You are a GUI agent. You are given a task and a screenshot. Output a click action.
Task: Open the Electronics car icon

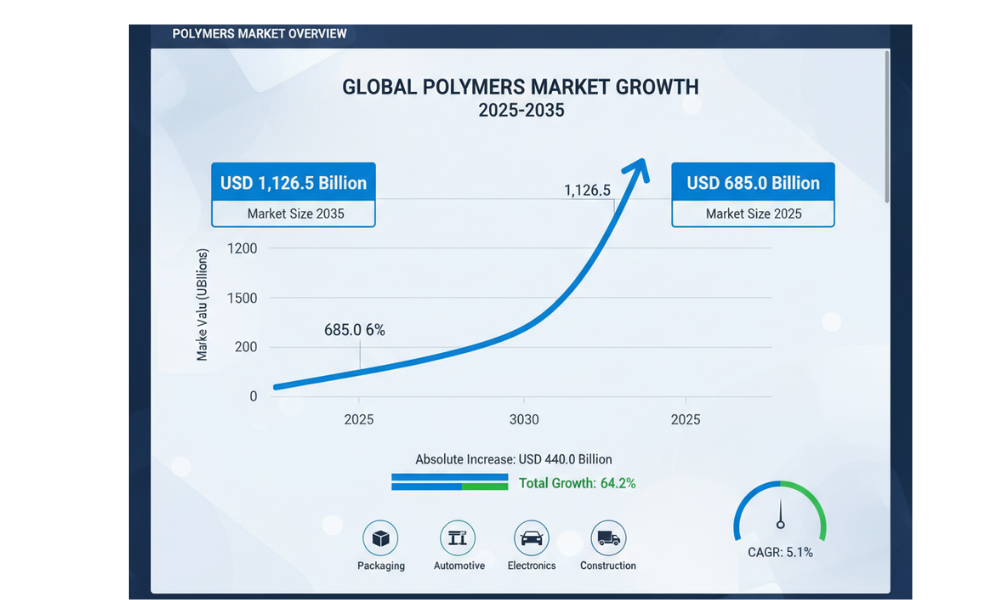coord(532,538)
